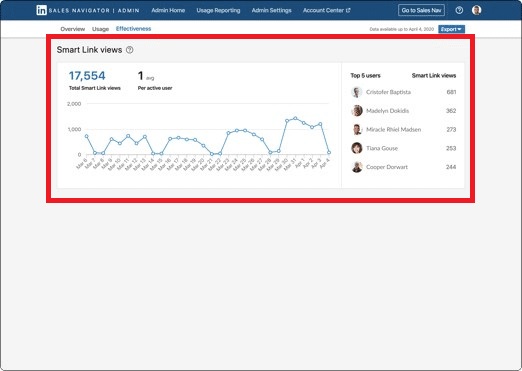Open the profile avatar menu in the header
This screenshot has height=371, width=522.
click(x=476, y=10)
